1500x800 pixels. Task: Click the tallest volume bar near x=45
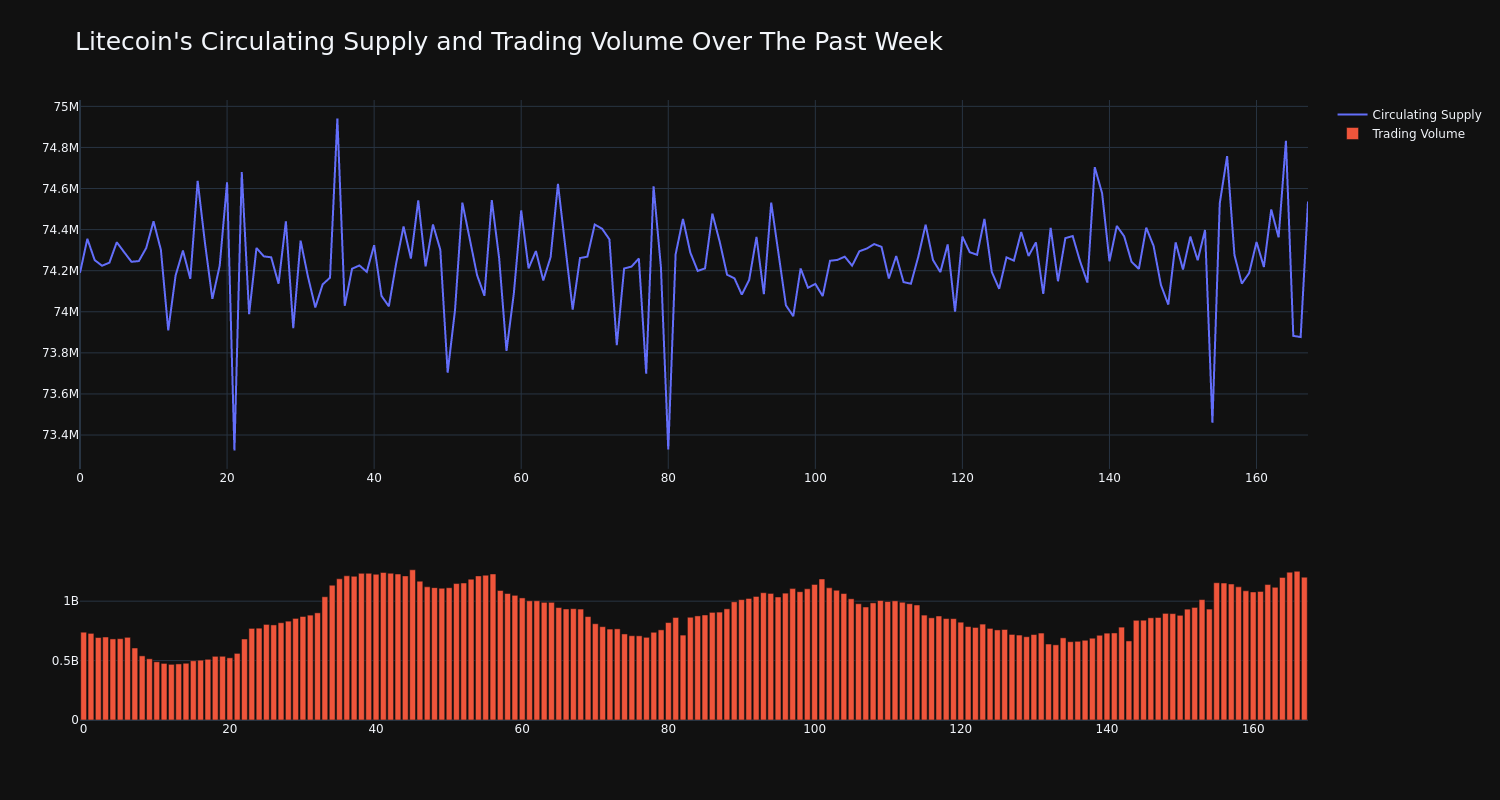[x=412, y=645]
